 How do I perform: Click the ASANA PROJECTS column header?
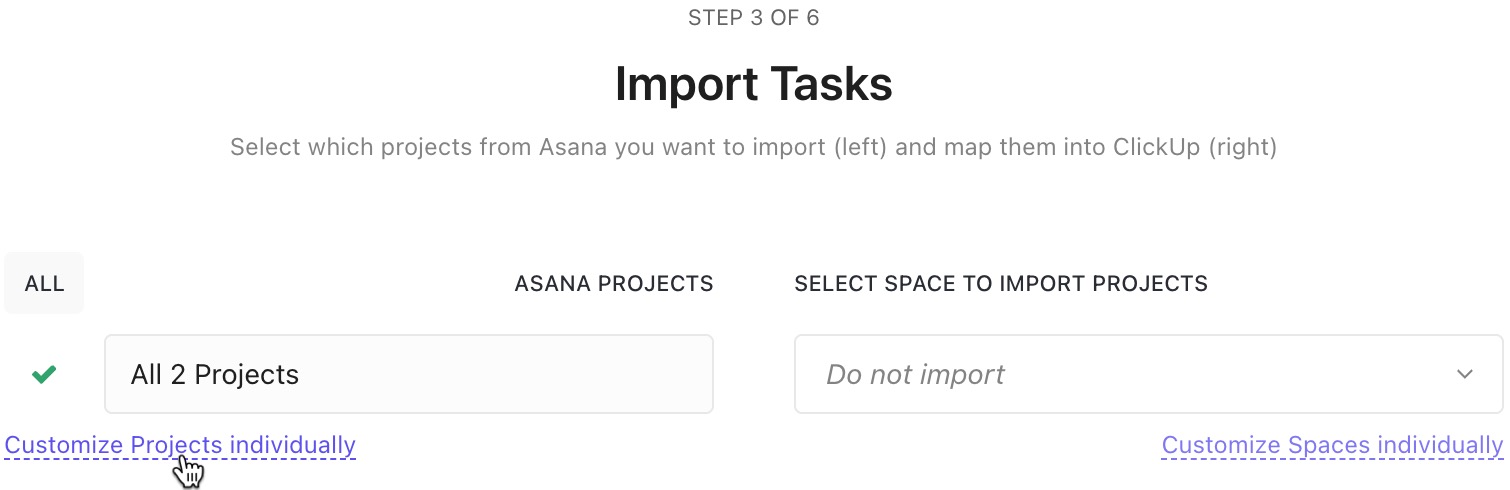coord(614,284)
